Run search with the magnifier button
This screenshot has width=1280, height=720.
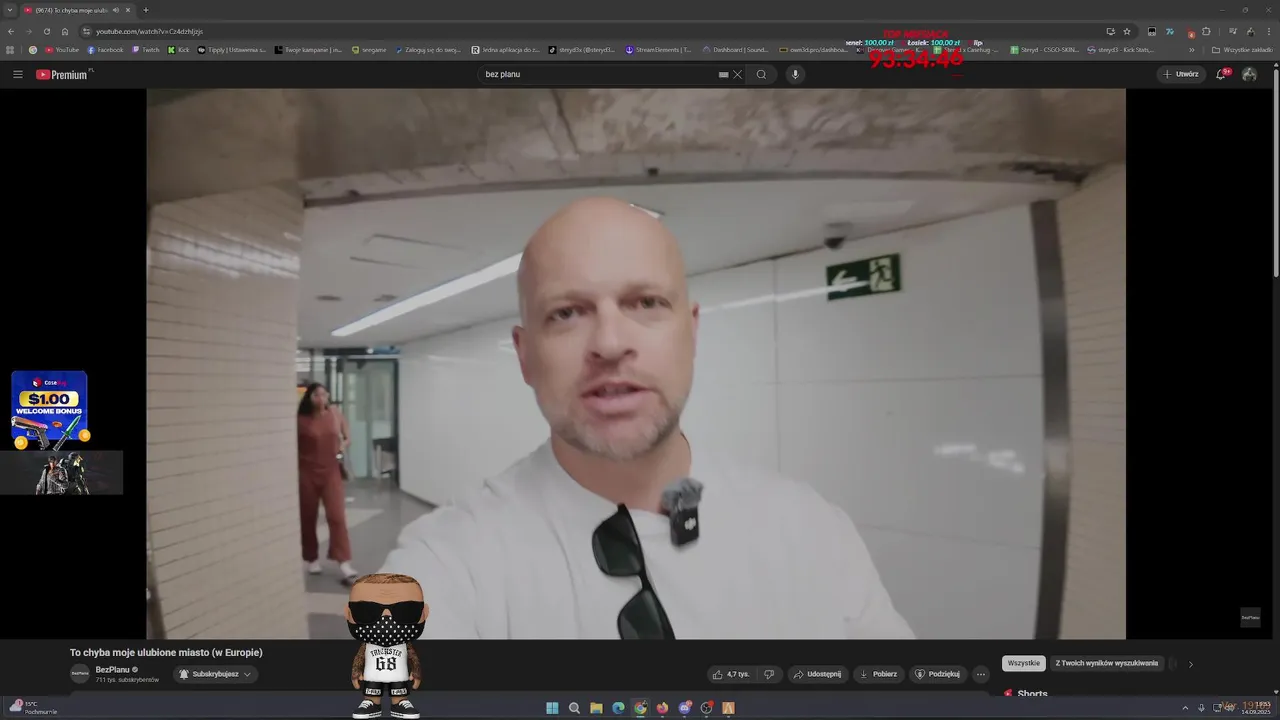(x=761, y=74)
